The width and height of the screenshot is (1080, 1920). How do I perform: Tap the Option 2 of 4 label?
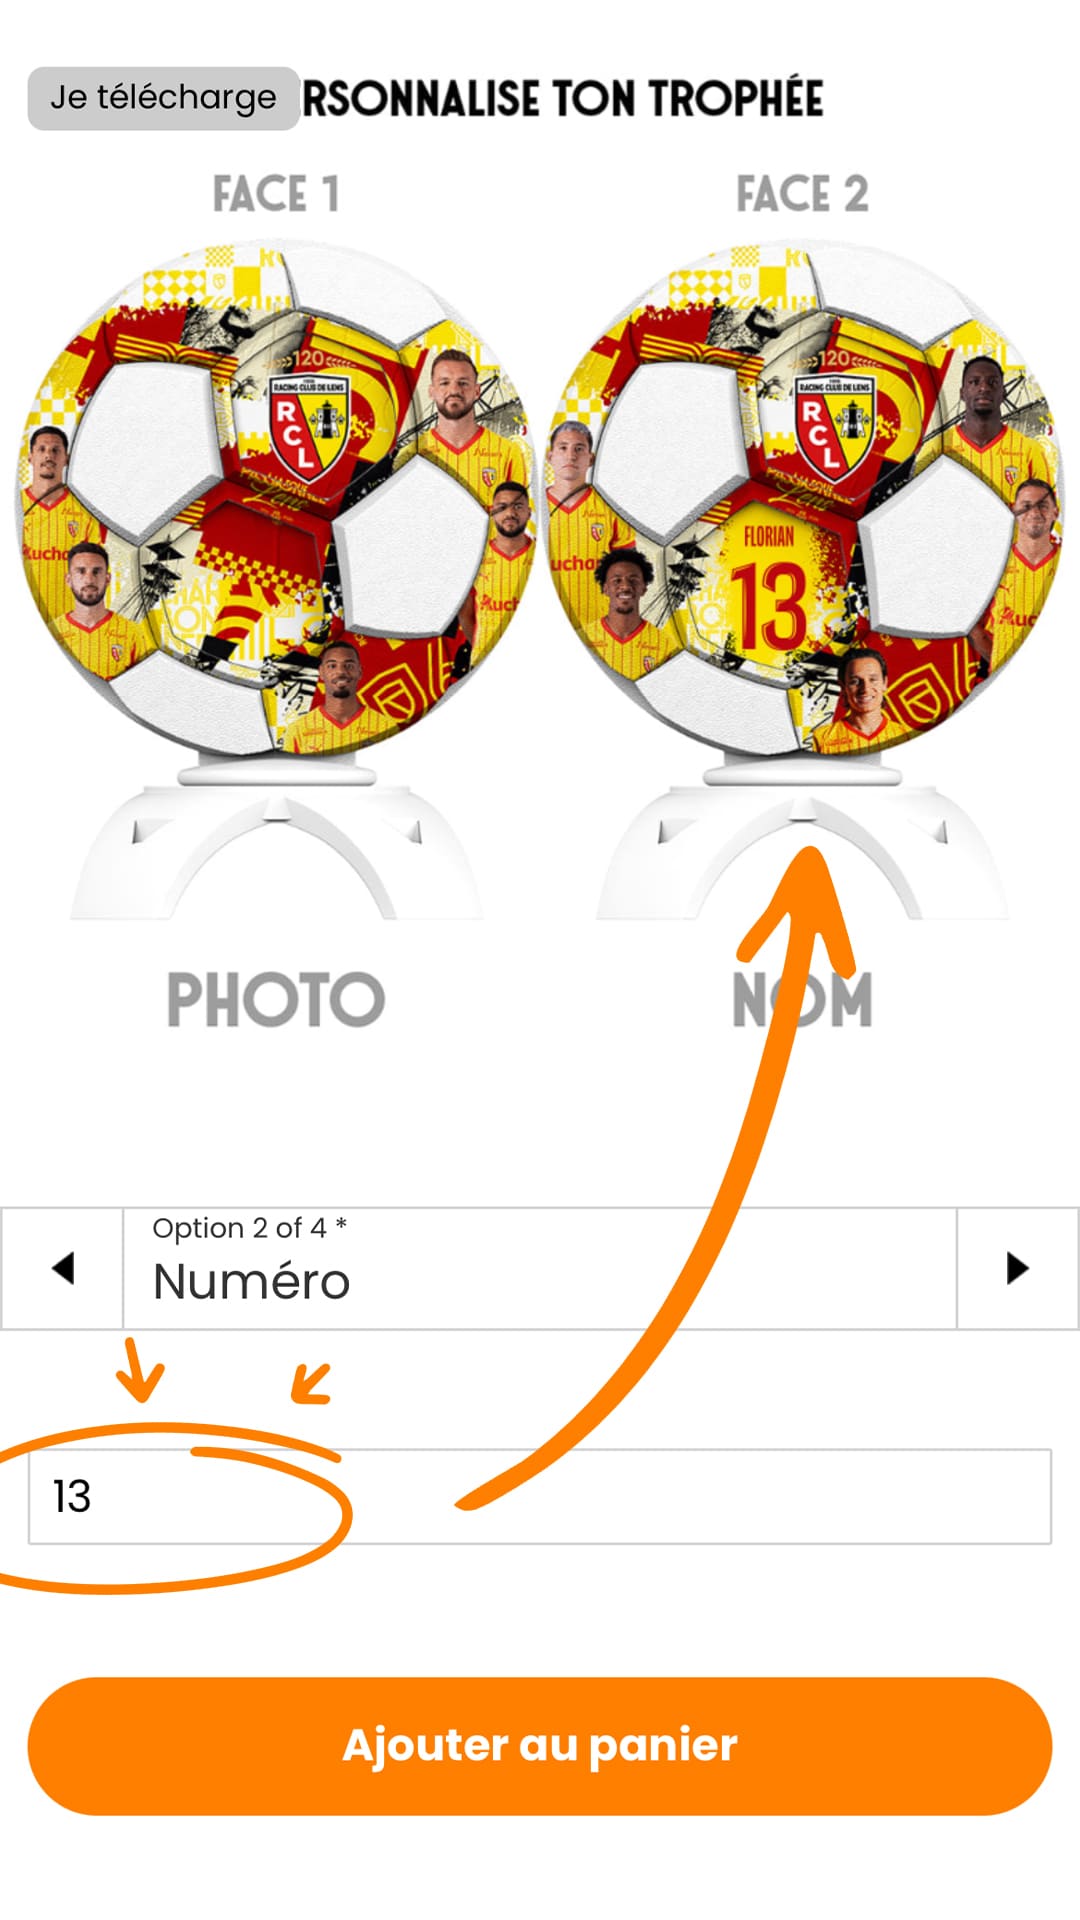click(249, 1228)
